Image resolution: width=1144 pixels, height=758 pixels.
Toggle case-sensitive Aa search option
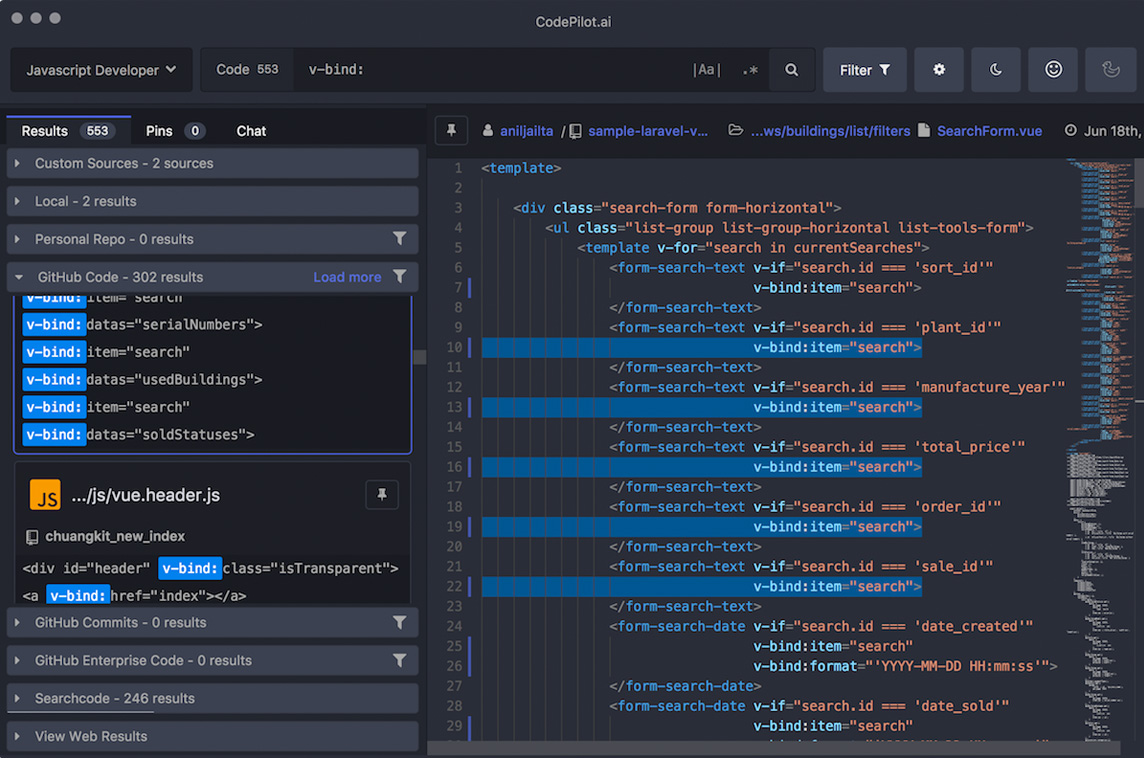706,70
